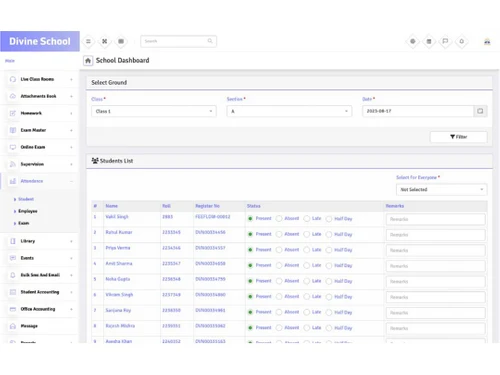Click the Filter button
The image size is (500, 375).
click(459, 137)
